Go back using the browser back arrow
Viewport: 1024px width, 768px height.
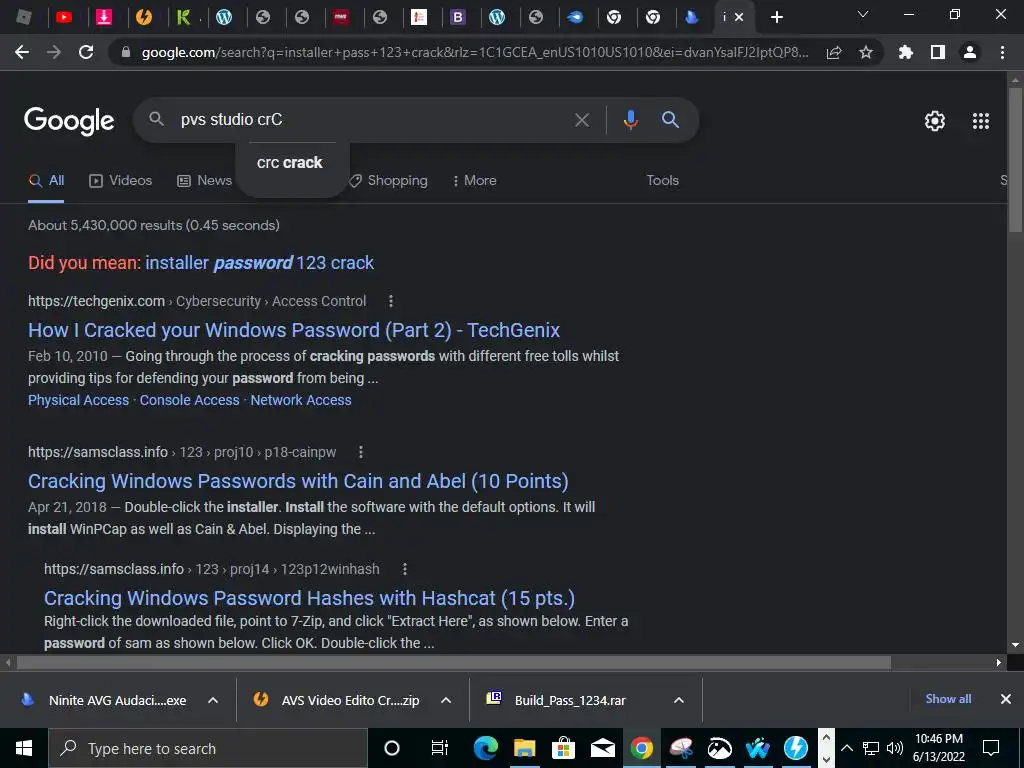(22, 52)
